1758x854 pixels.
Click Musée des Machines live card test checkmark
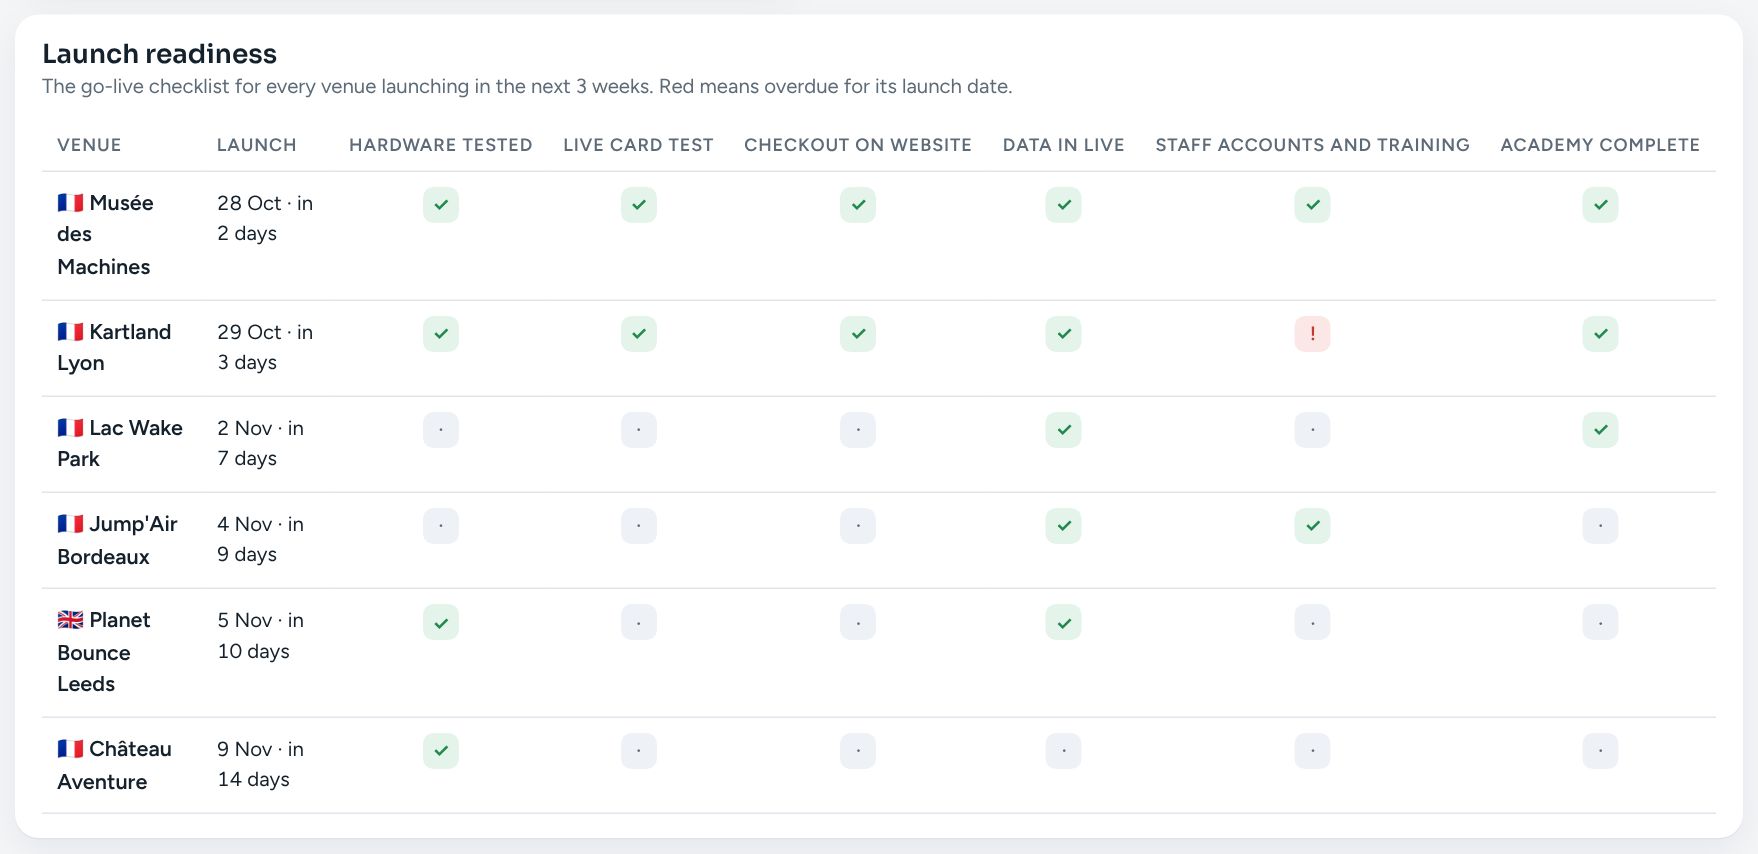click(x=639, y=205)
